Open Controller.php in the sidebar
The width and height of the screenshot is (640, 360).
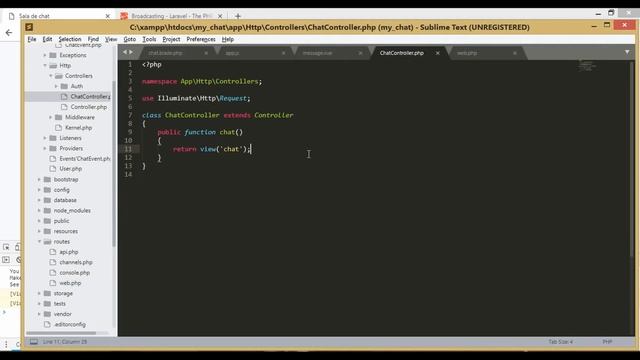tap(89, 107)
